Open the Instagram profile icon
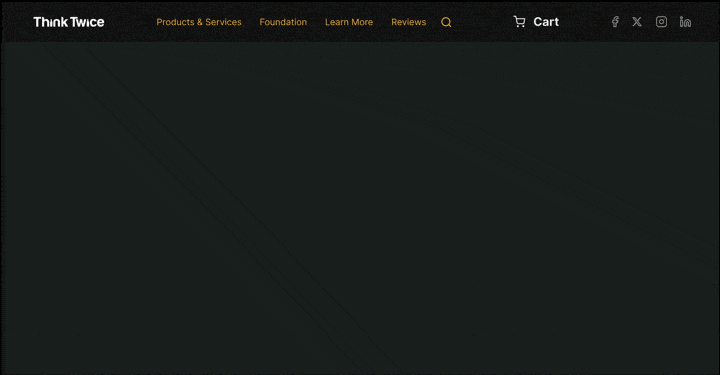720x375 pixels. point(661,22)
